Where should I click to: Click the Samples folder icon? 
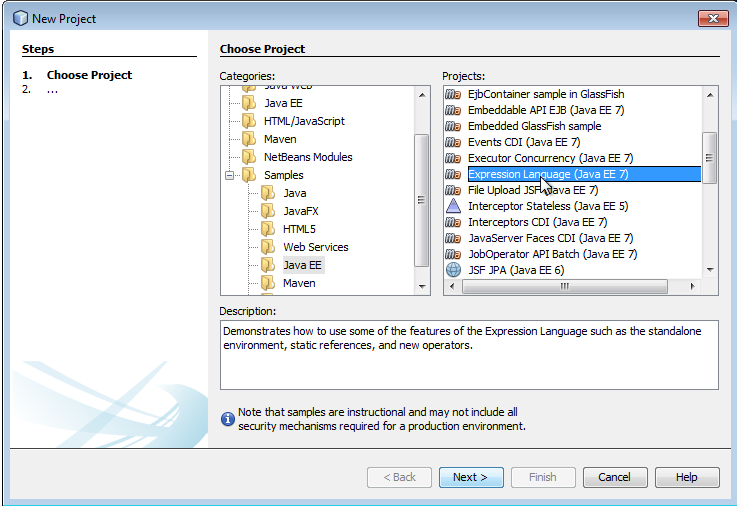249,175
